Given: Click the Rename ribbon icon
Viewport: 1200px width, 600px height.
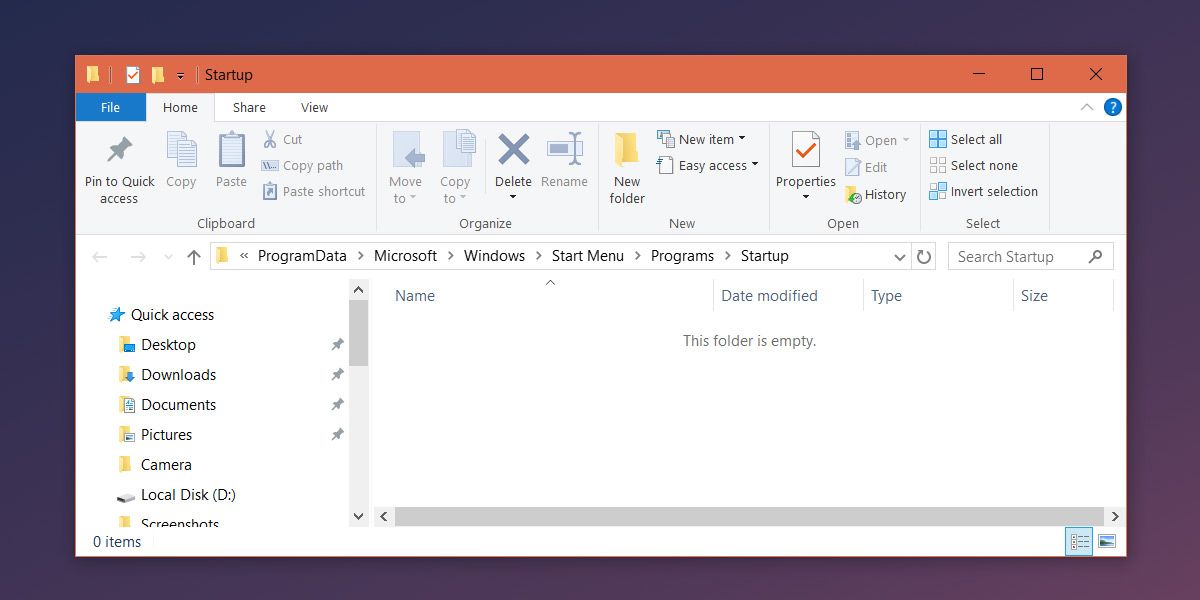Looking at the screenshot, I should pos(564,150).
